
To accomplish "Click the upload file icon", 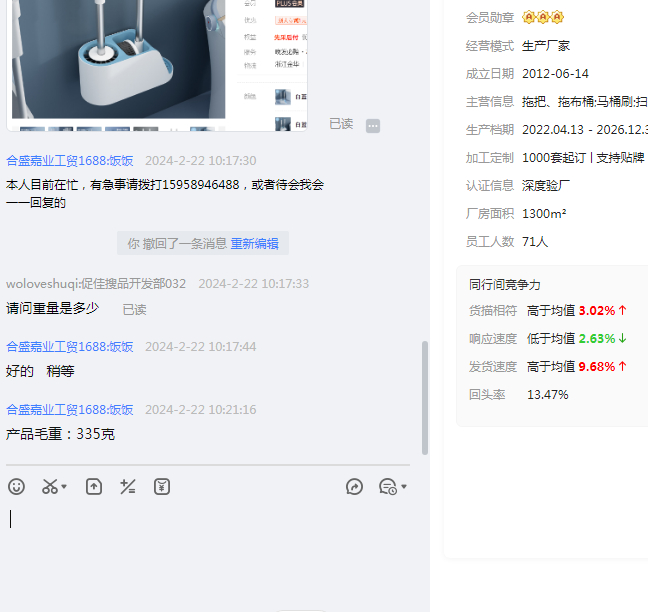I will tap(94, 486).
